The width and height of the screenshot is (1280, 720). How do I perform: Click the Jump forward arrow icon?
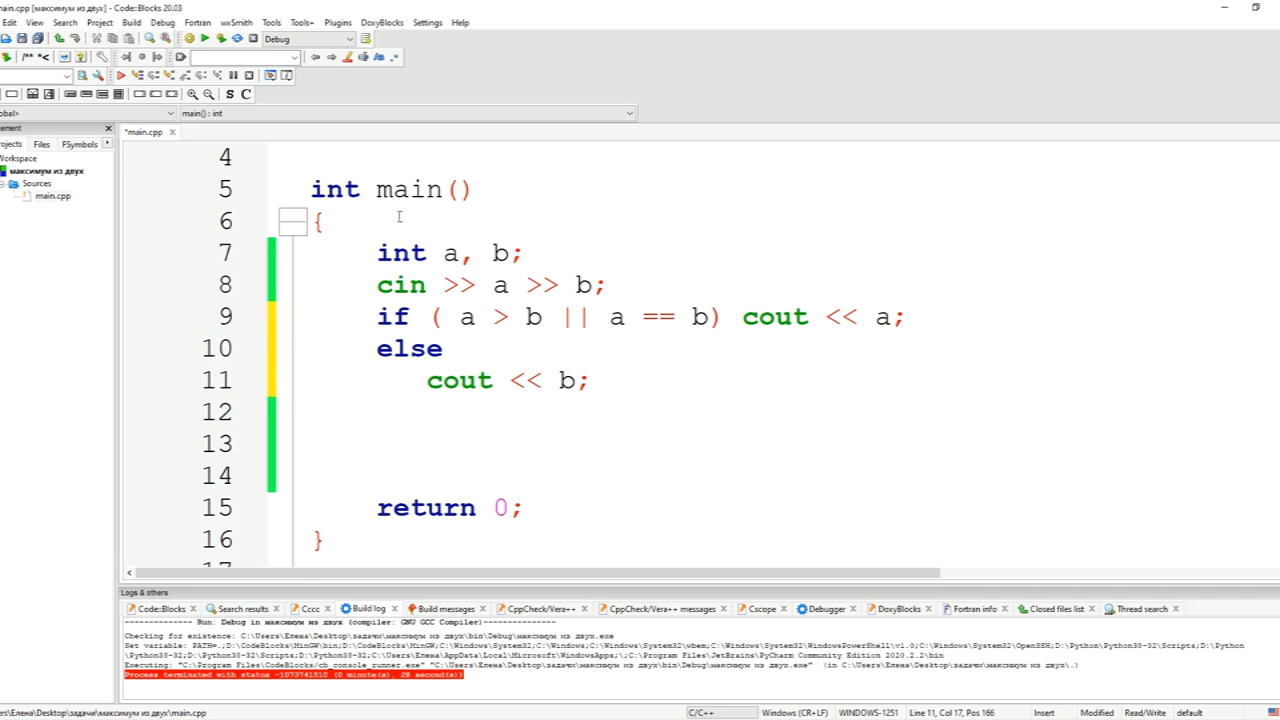point(331,57)
